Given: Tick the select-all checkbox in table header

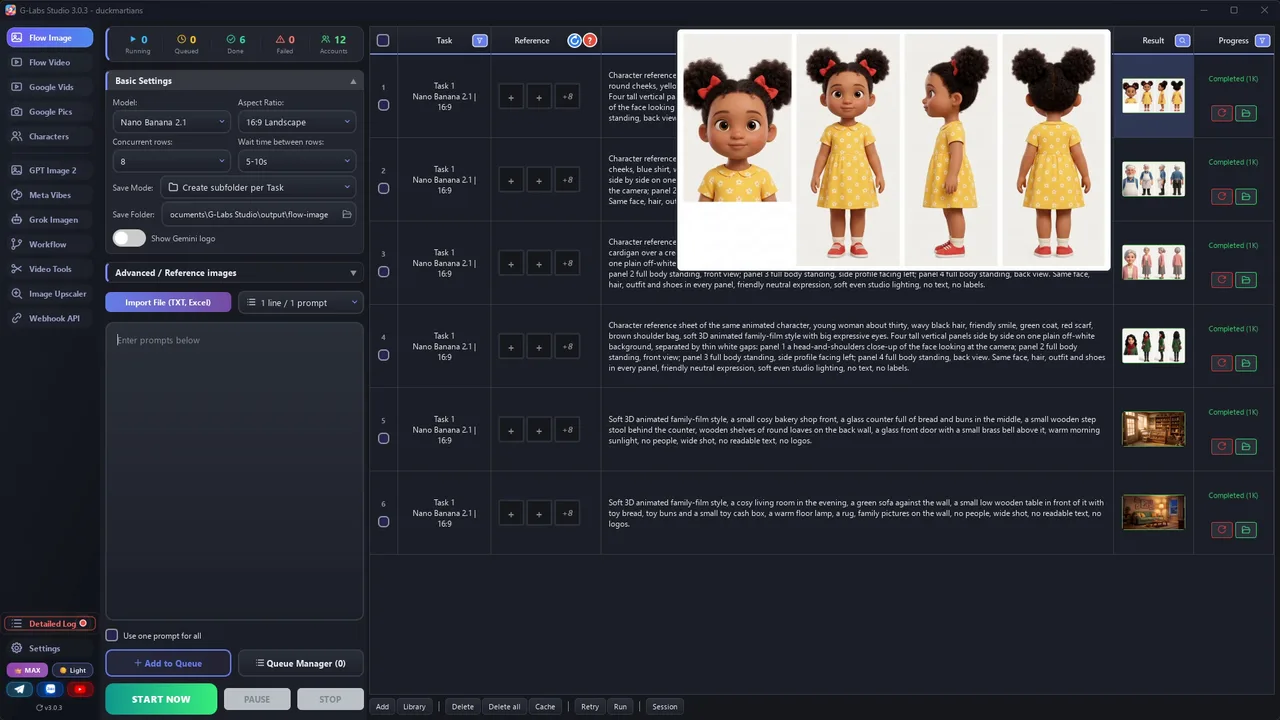Looking at the screenshot, I should pos(383,41).
